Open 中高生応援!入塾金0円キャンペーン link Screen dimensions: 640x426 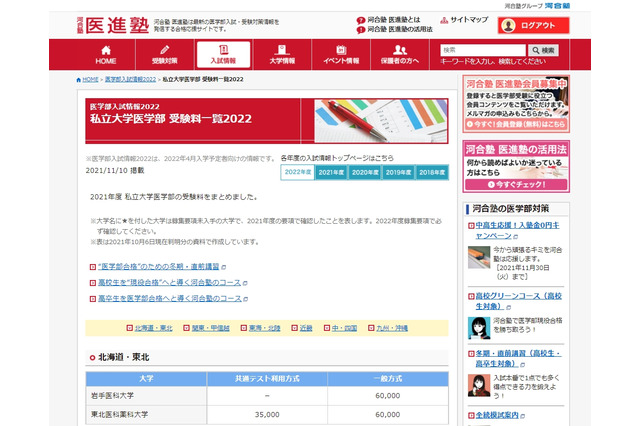click(517, 231)
